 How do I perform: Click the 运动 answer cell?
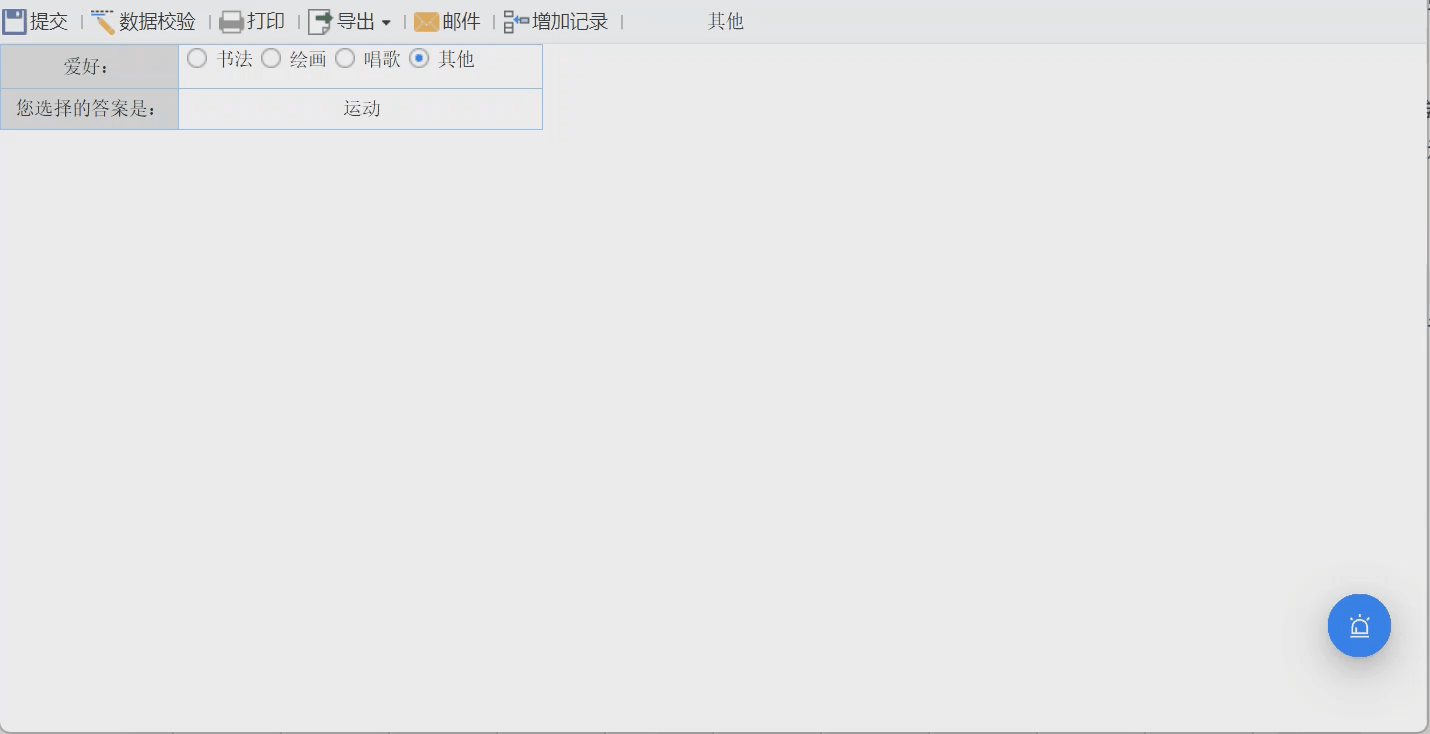point(360,108)
